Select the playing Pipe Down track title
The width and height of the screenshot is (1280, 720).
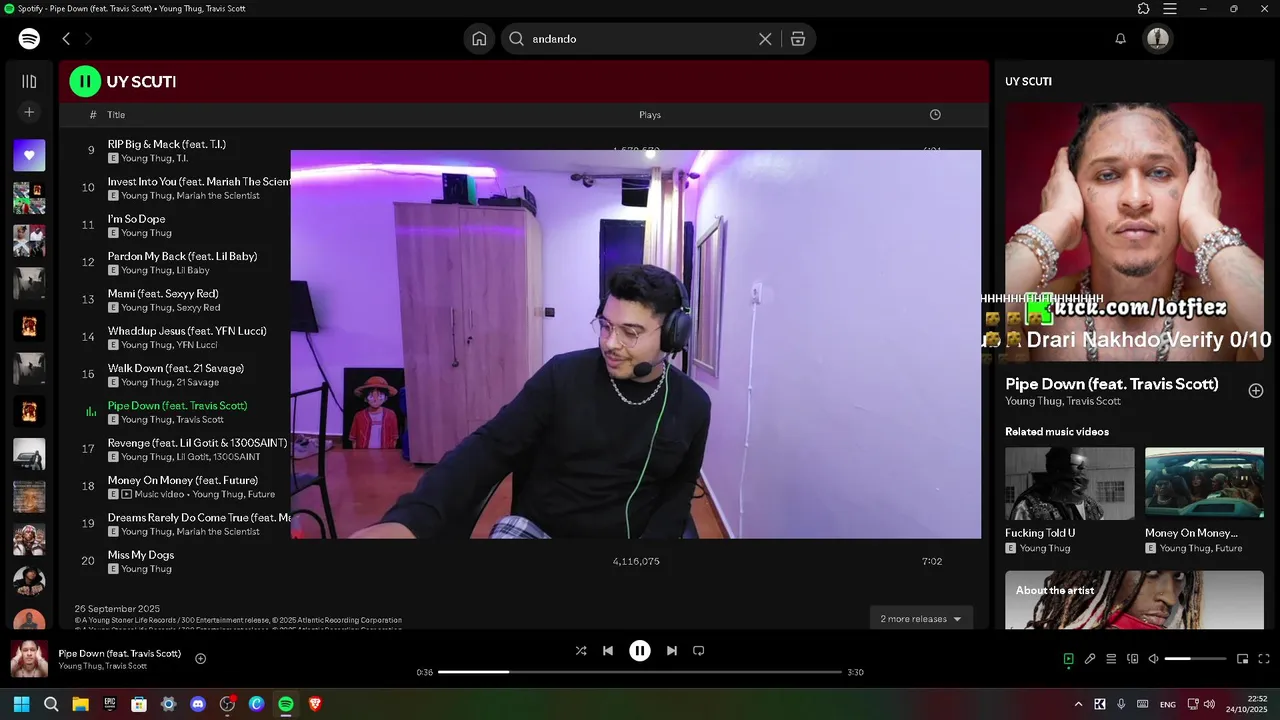[x=177, y=406]
